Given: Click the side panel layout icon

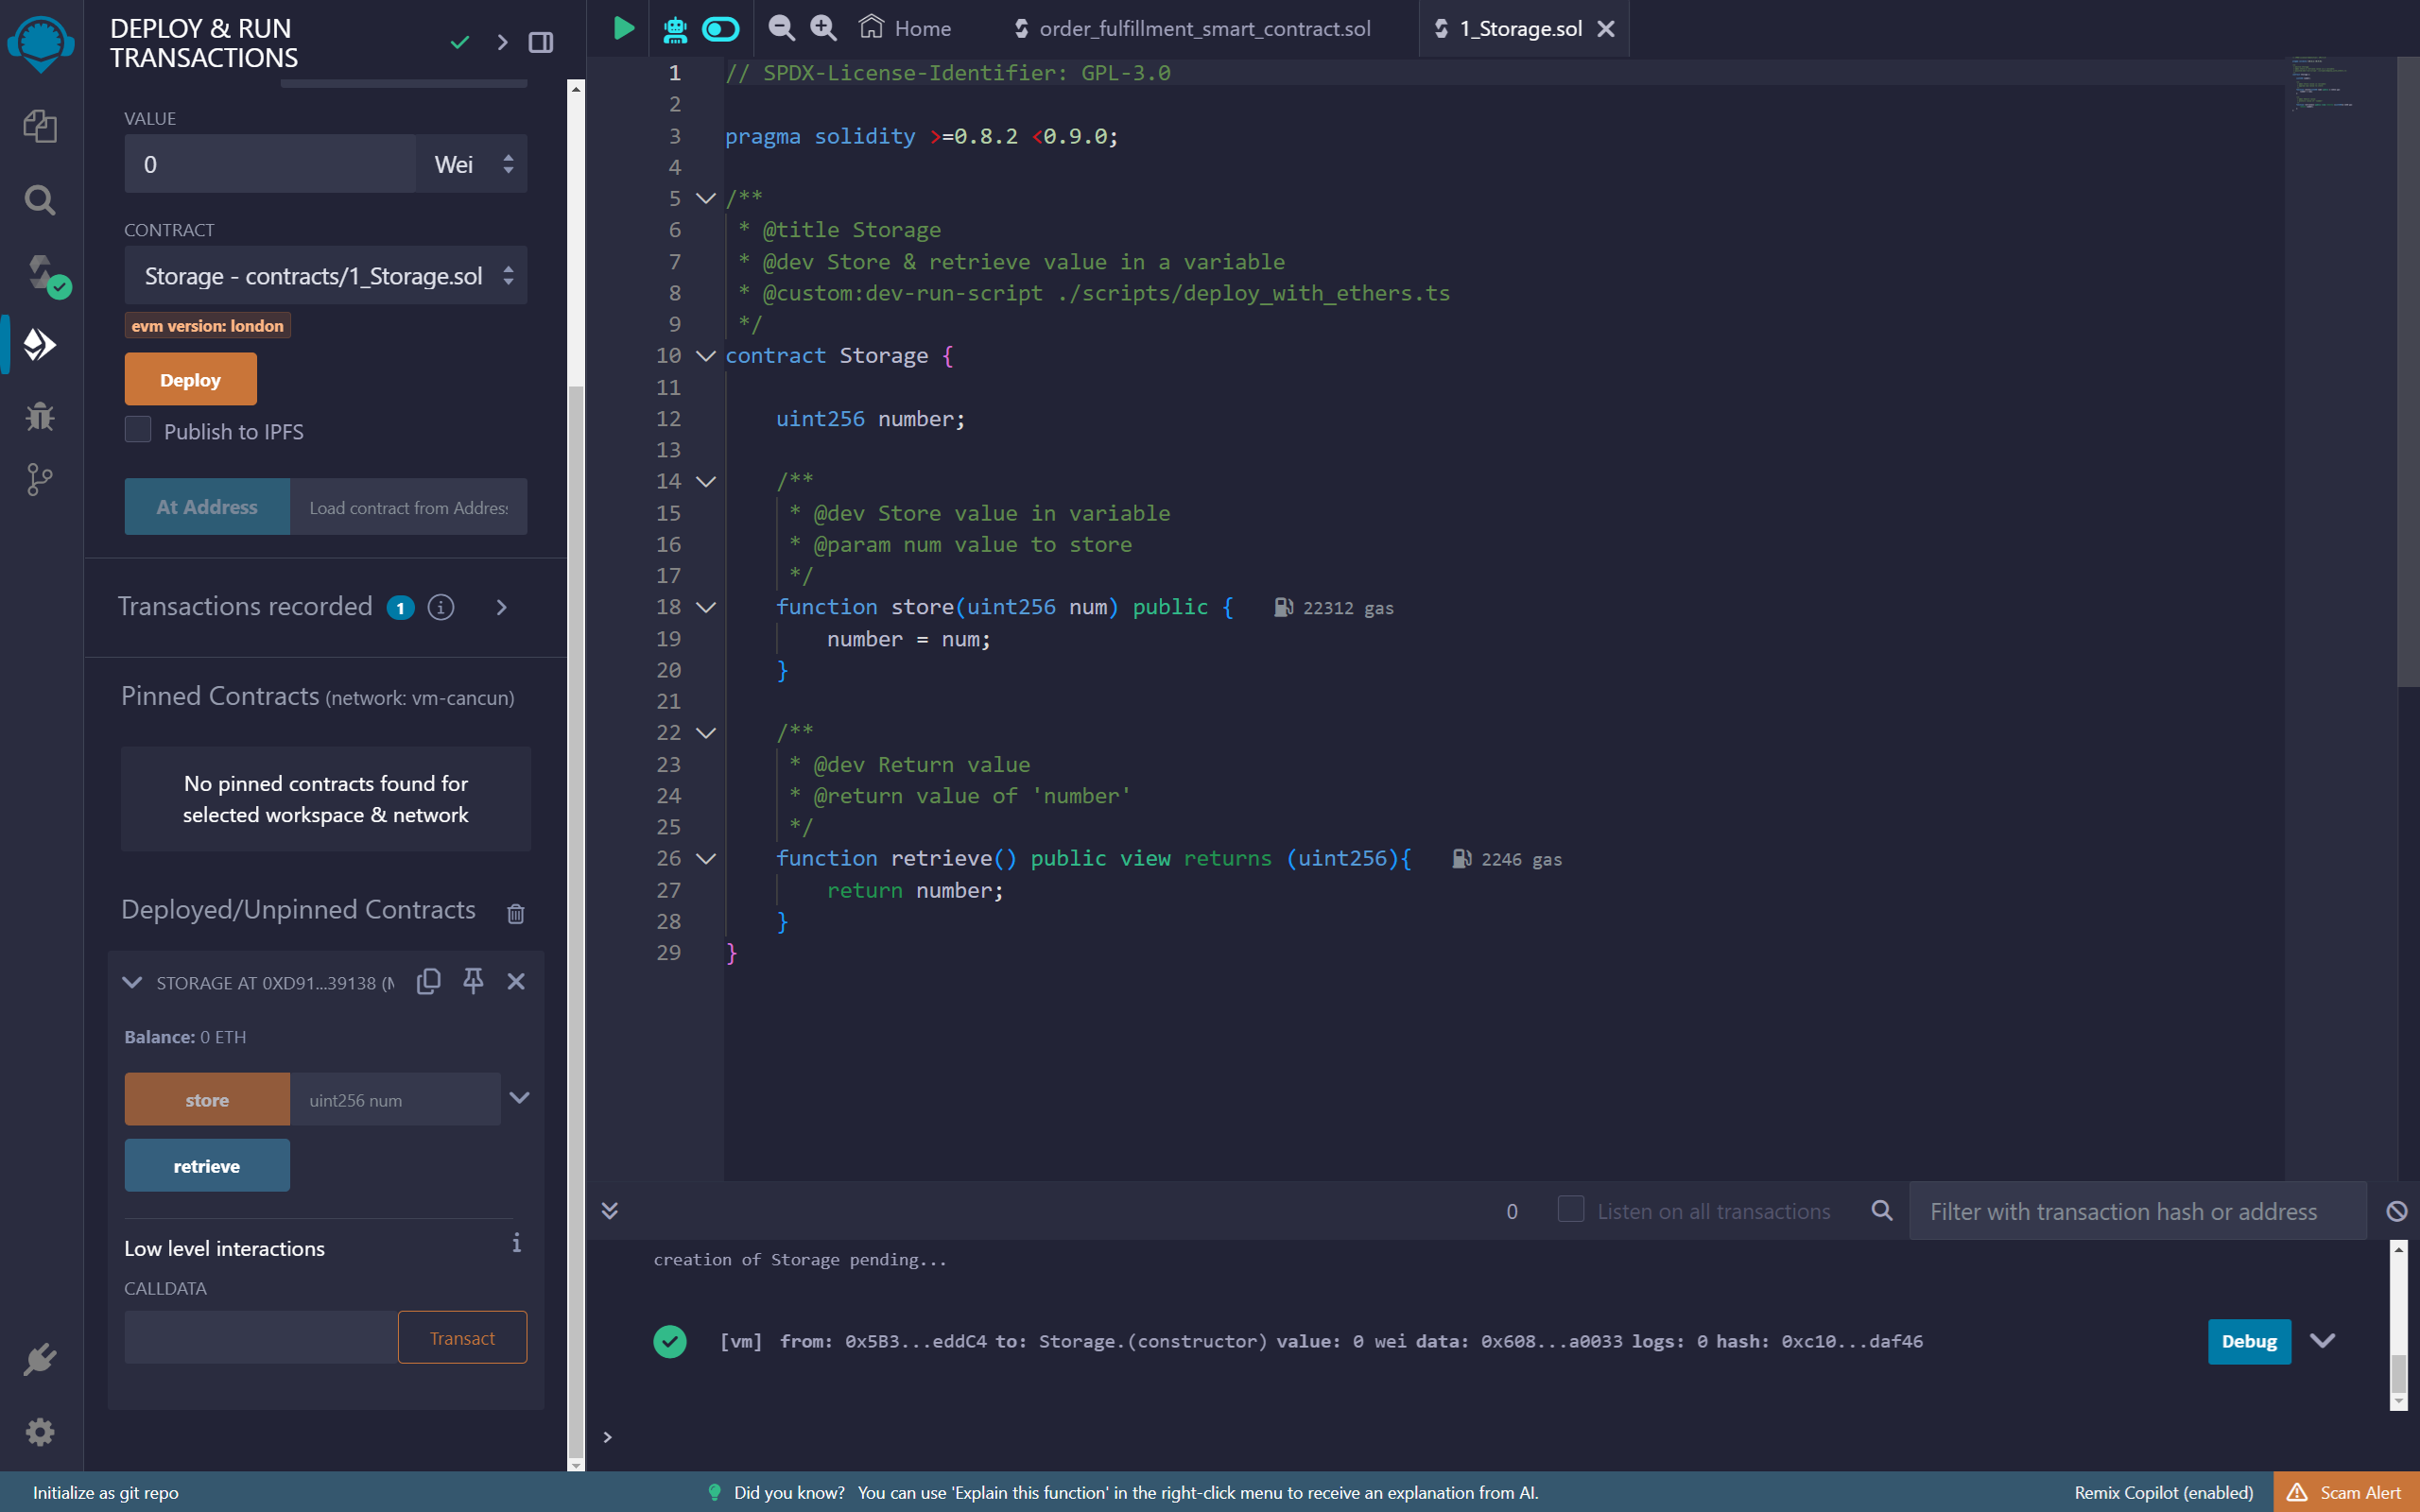Looking at the screenshot, I should pyautogui.click(x=541, y=42).
